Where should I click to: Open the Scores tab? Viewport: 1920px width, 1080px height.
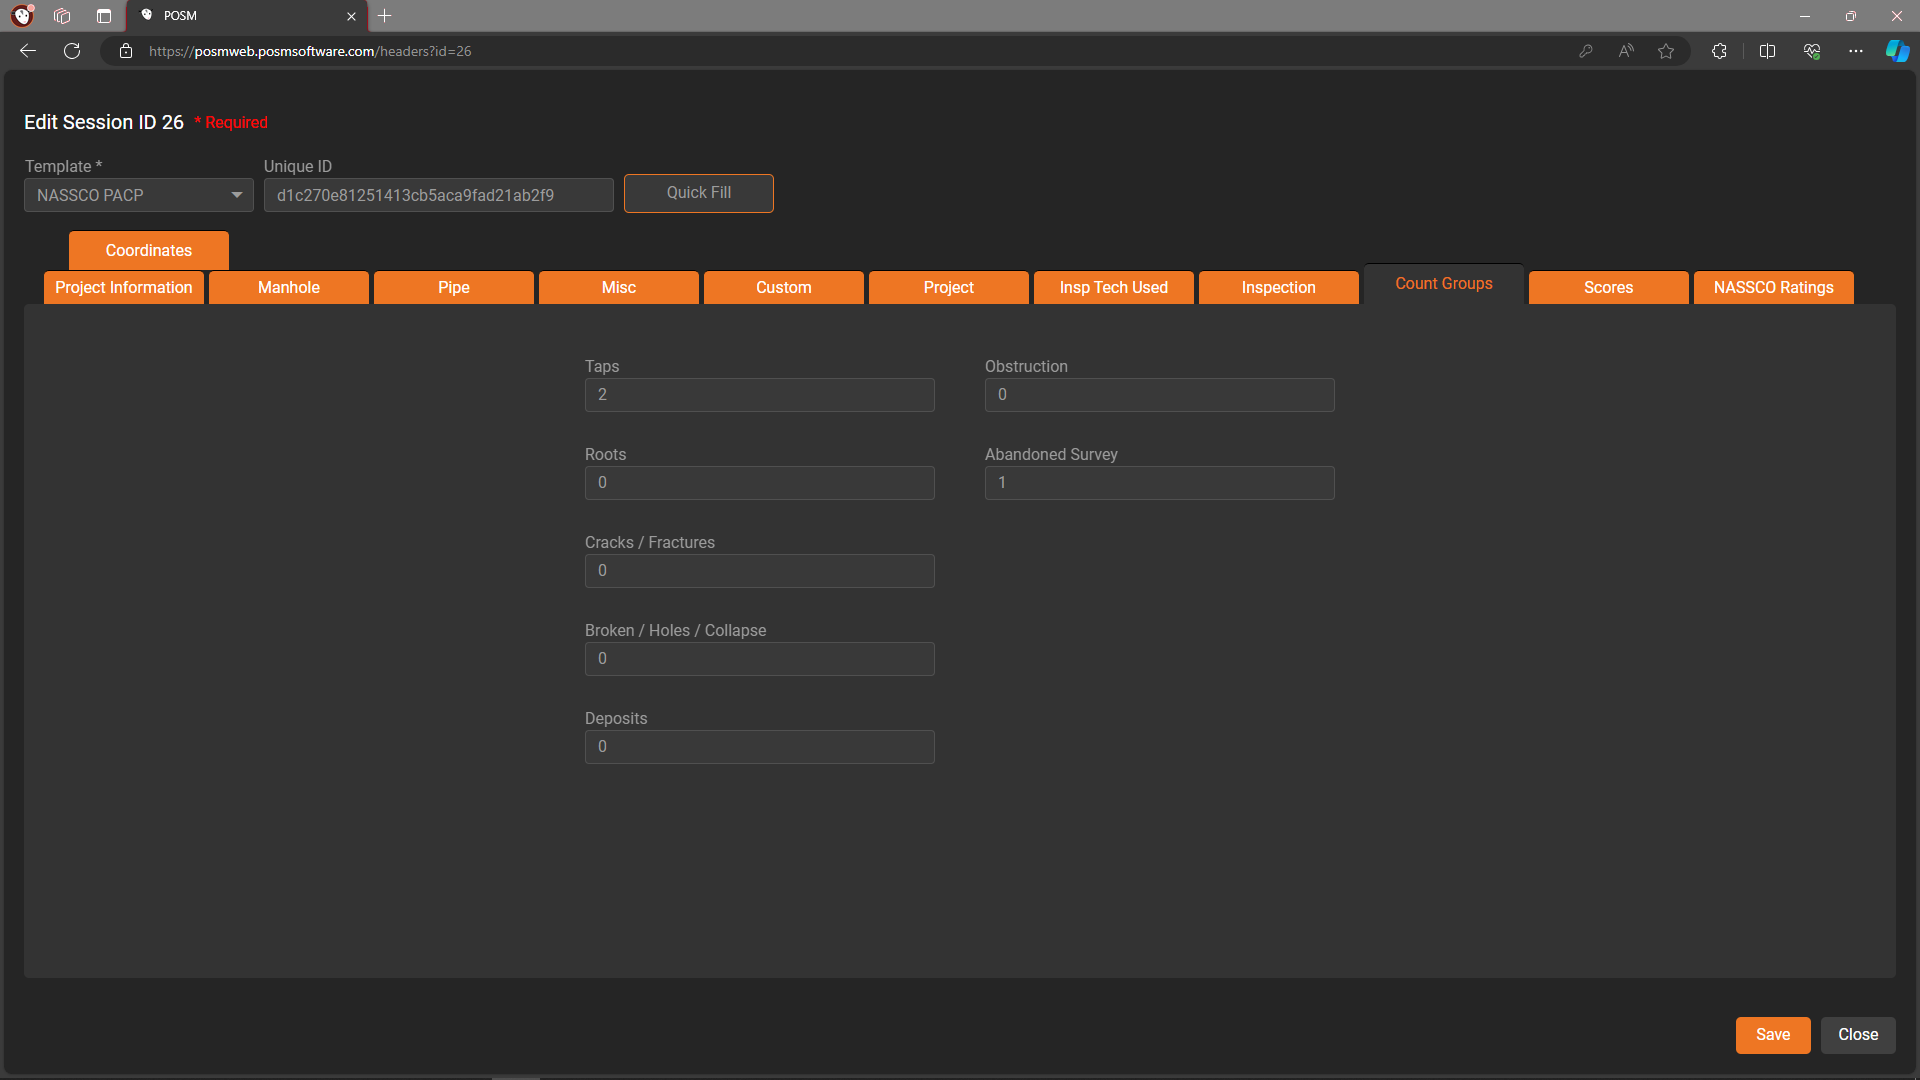(x=1609, y=288)
